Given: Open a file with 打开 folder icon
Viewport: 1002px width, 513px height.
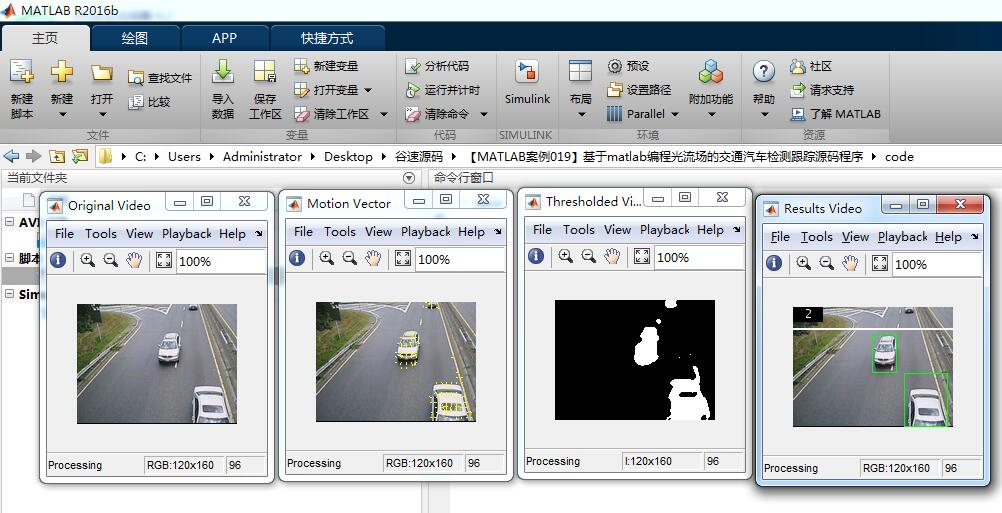Looking at the screenshot, I should point(102,72).
